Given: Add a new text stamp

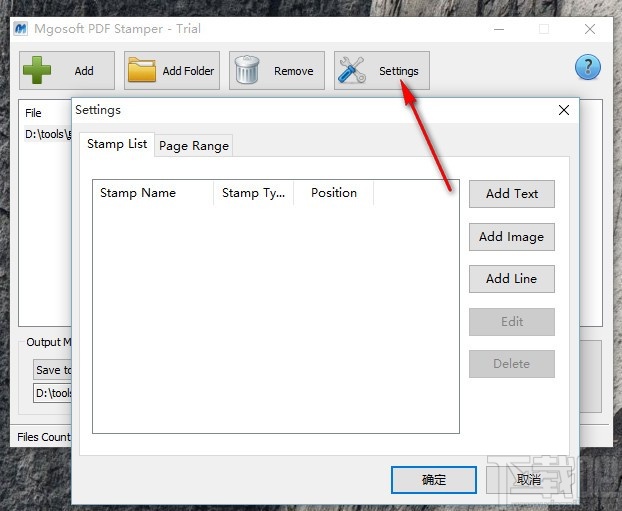Looking at the screenshot, I should pyautogui.click(x=512, y=194).
